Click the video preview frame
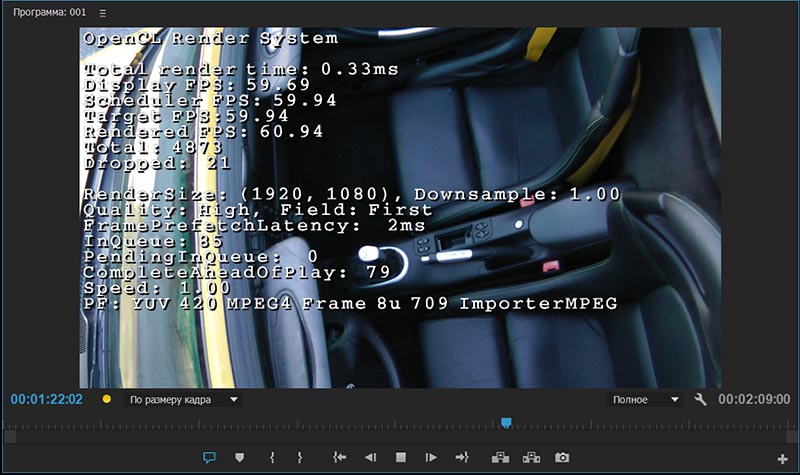 [400, 208]
